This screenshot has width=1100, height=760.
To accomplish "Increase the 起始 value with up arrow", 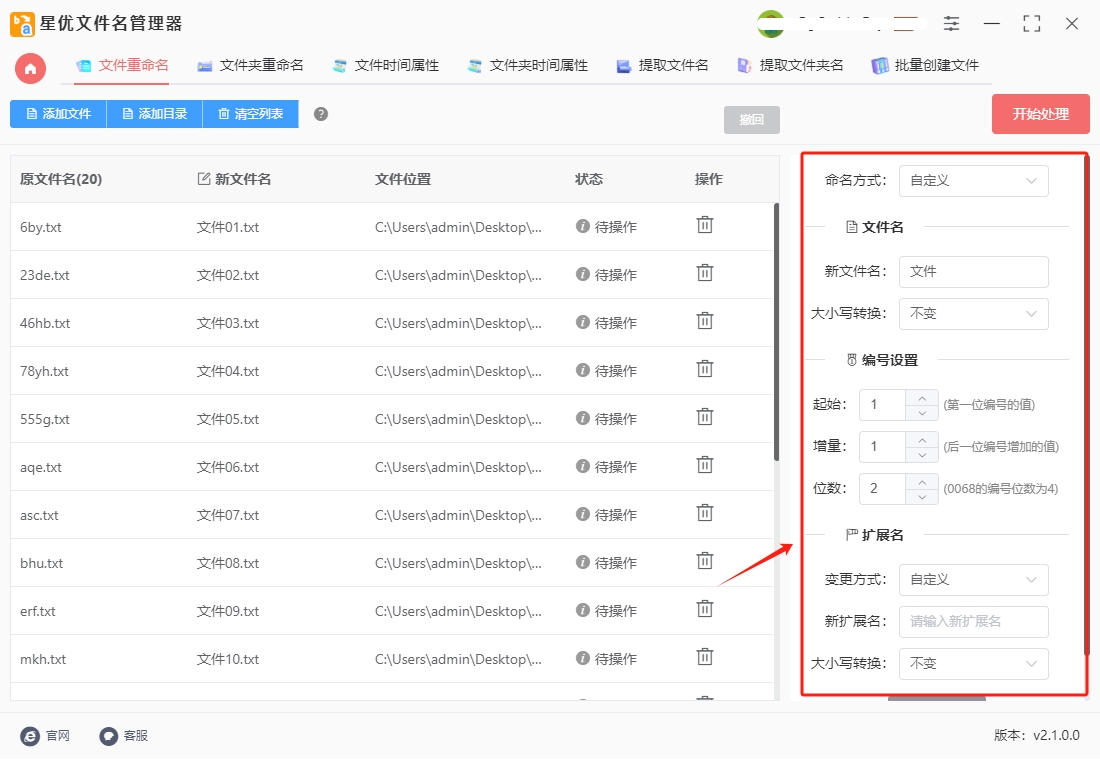I will coord(922,398).
